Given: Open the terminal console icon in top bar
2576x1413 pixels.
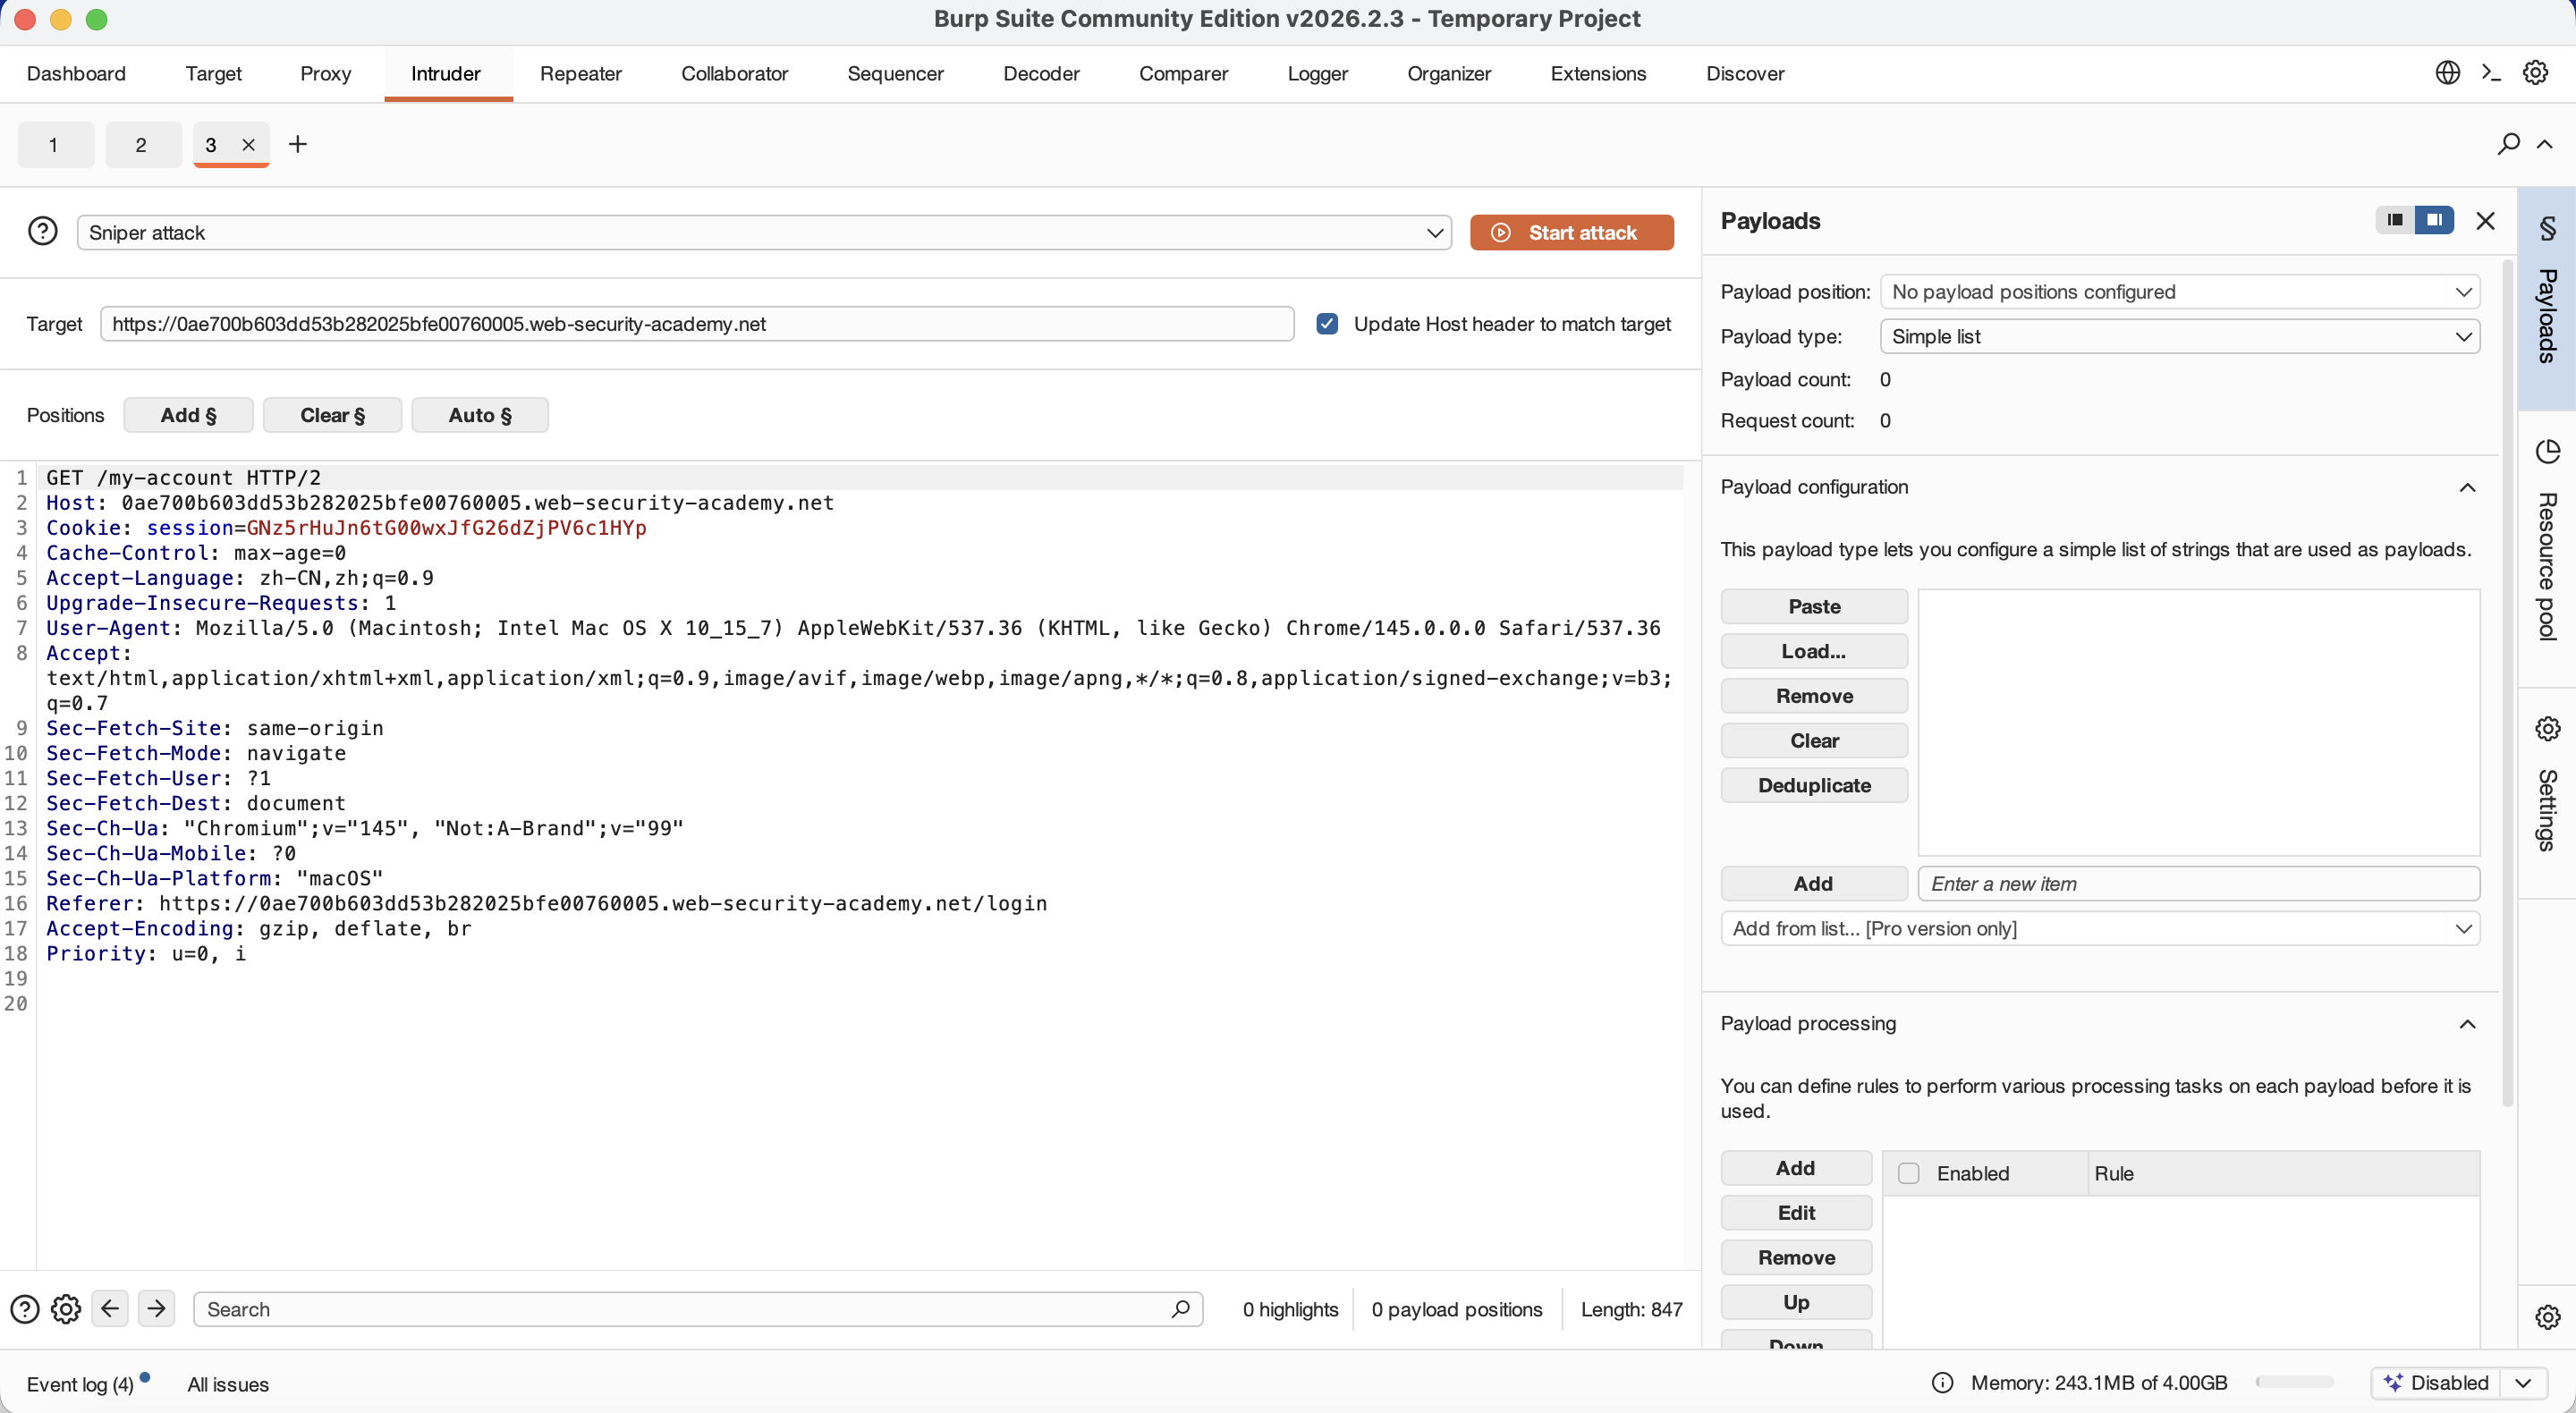Looking at the screenshot, I should 2491,73.
